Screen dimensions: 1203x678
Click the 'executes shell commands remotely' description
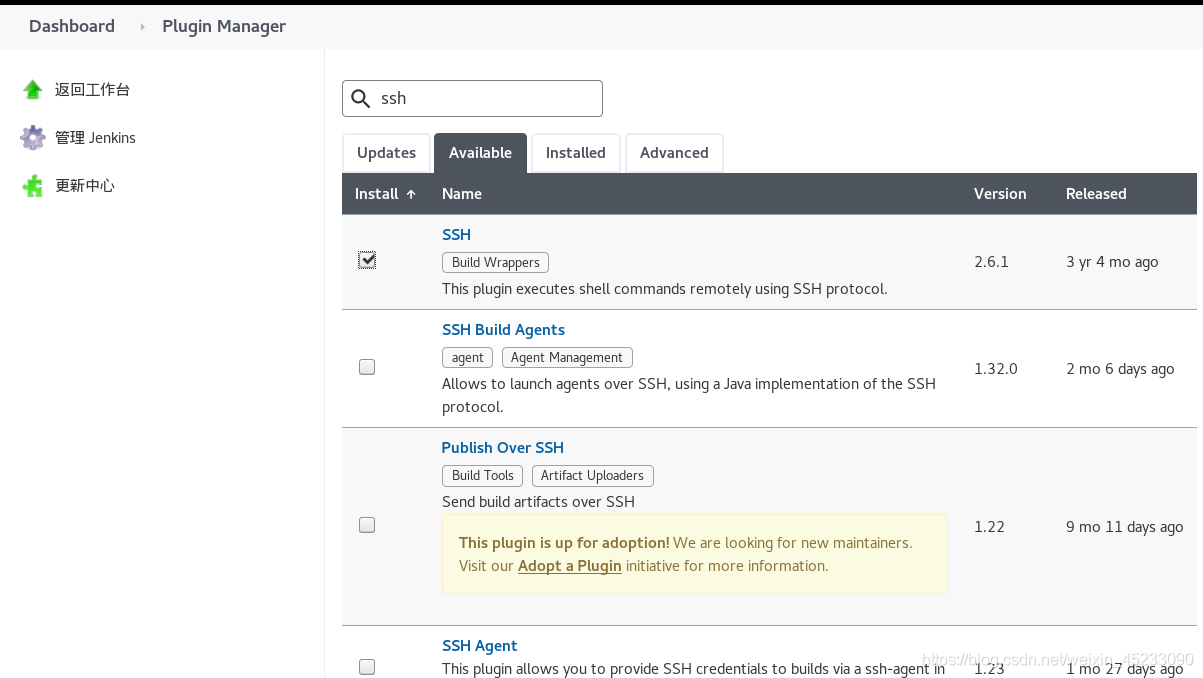coord(664,289)
